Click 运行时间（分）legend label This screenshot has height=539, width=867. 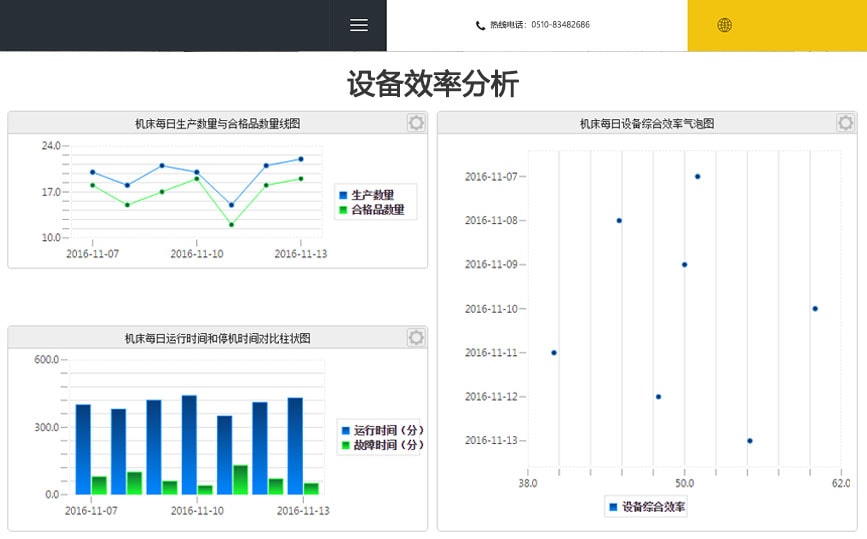point(389,430)
